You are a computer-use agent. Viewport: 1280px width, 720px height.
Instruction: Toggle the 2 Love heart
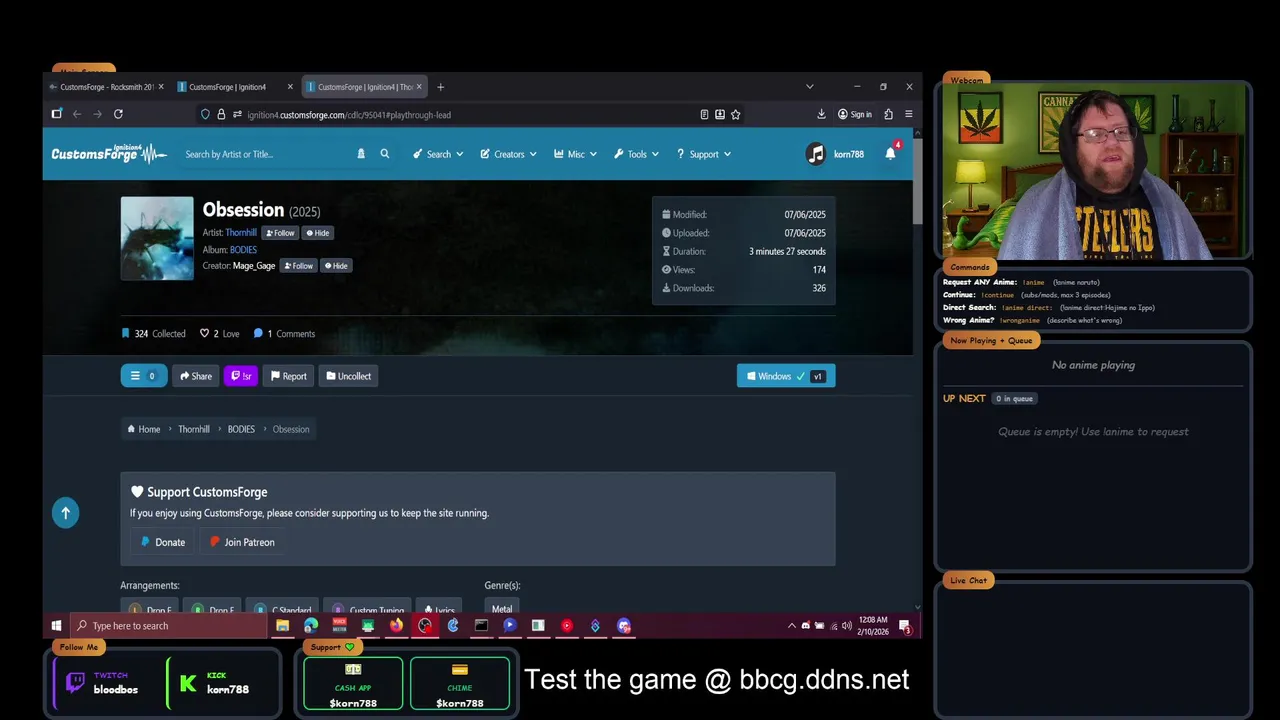tap(219, 334)
